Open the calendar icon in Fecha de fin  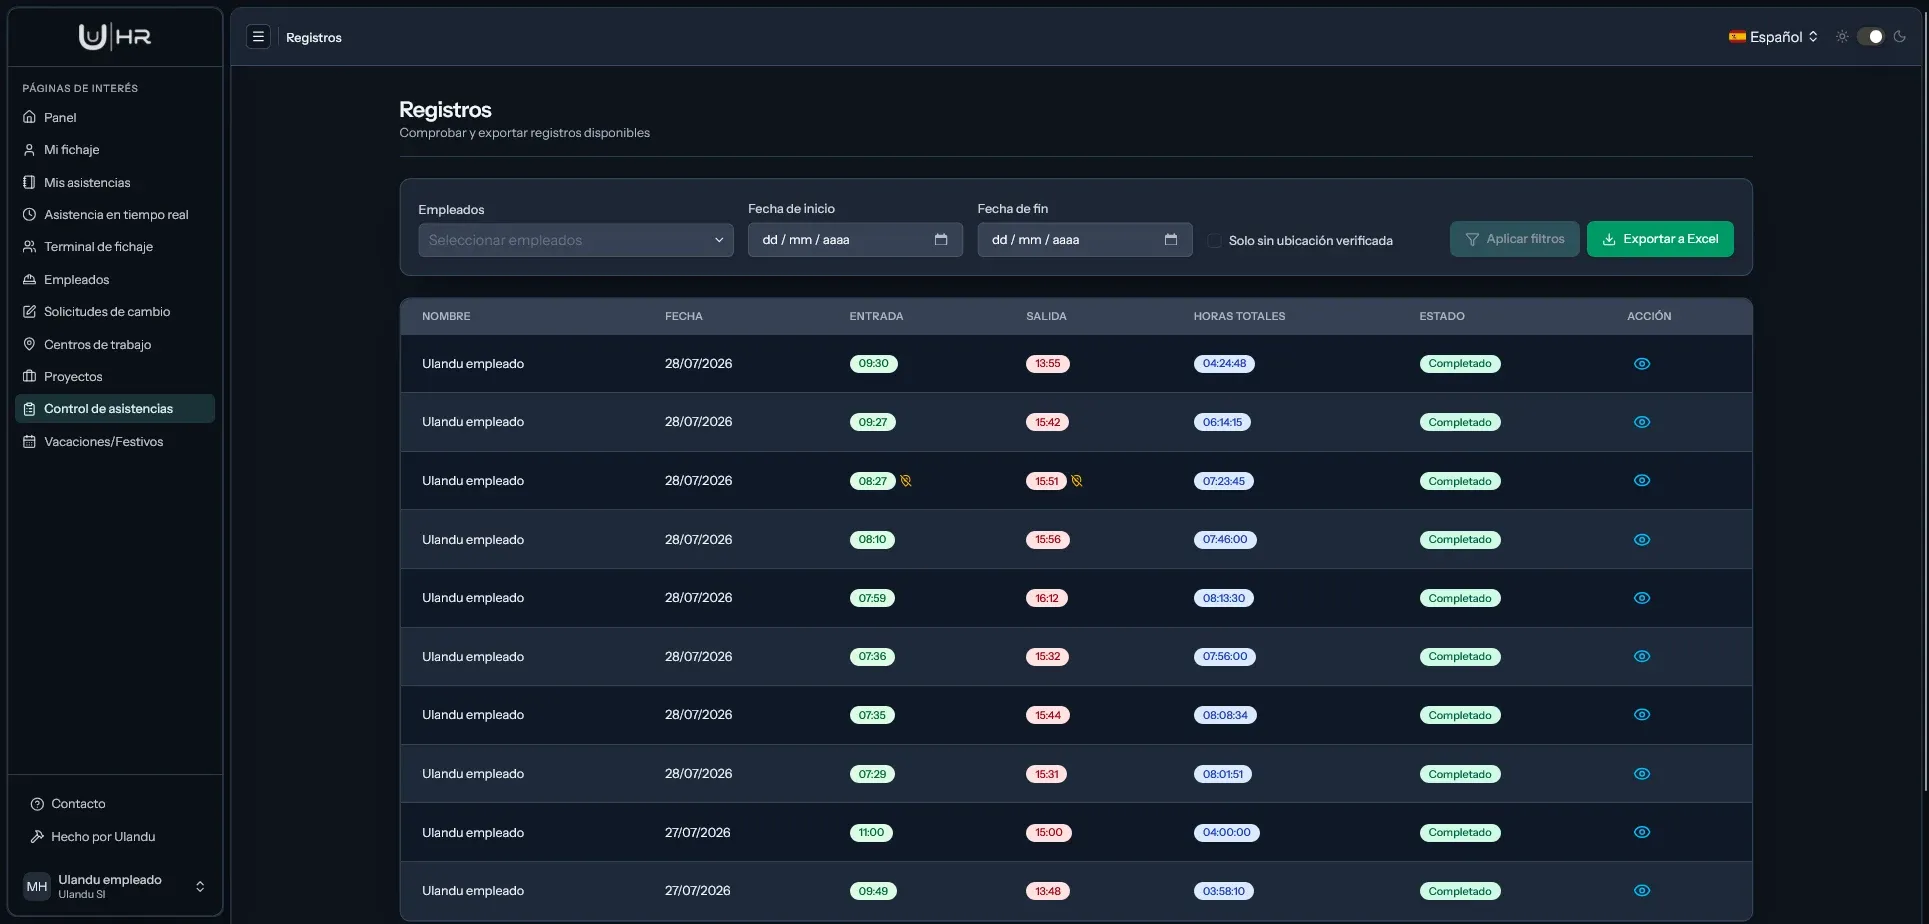click(1171, 240)
